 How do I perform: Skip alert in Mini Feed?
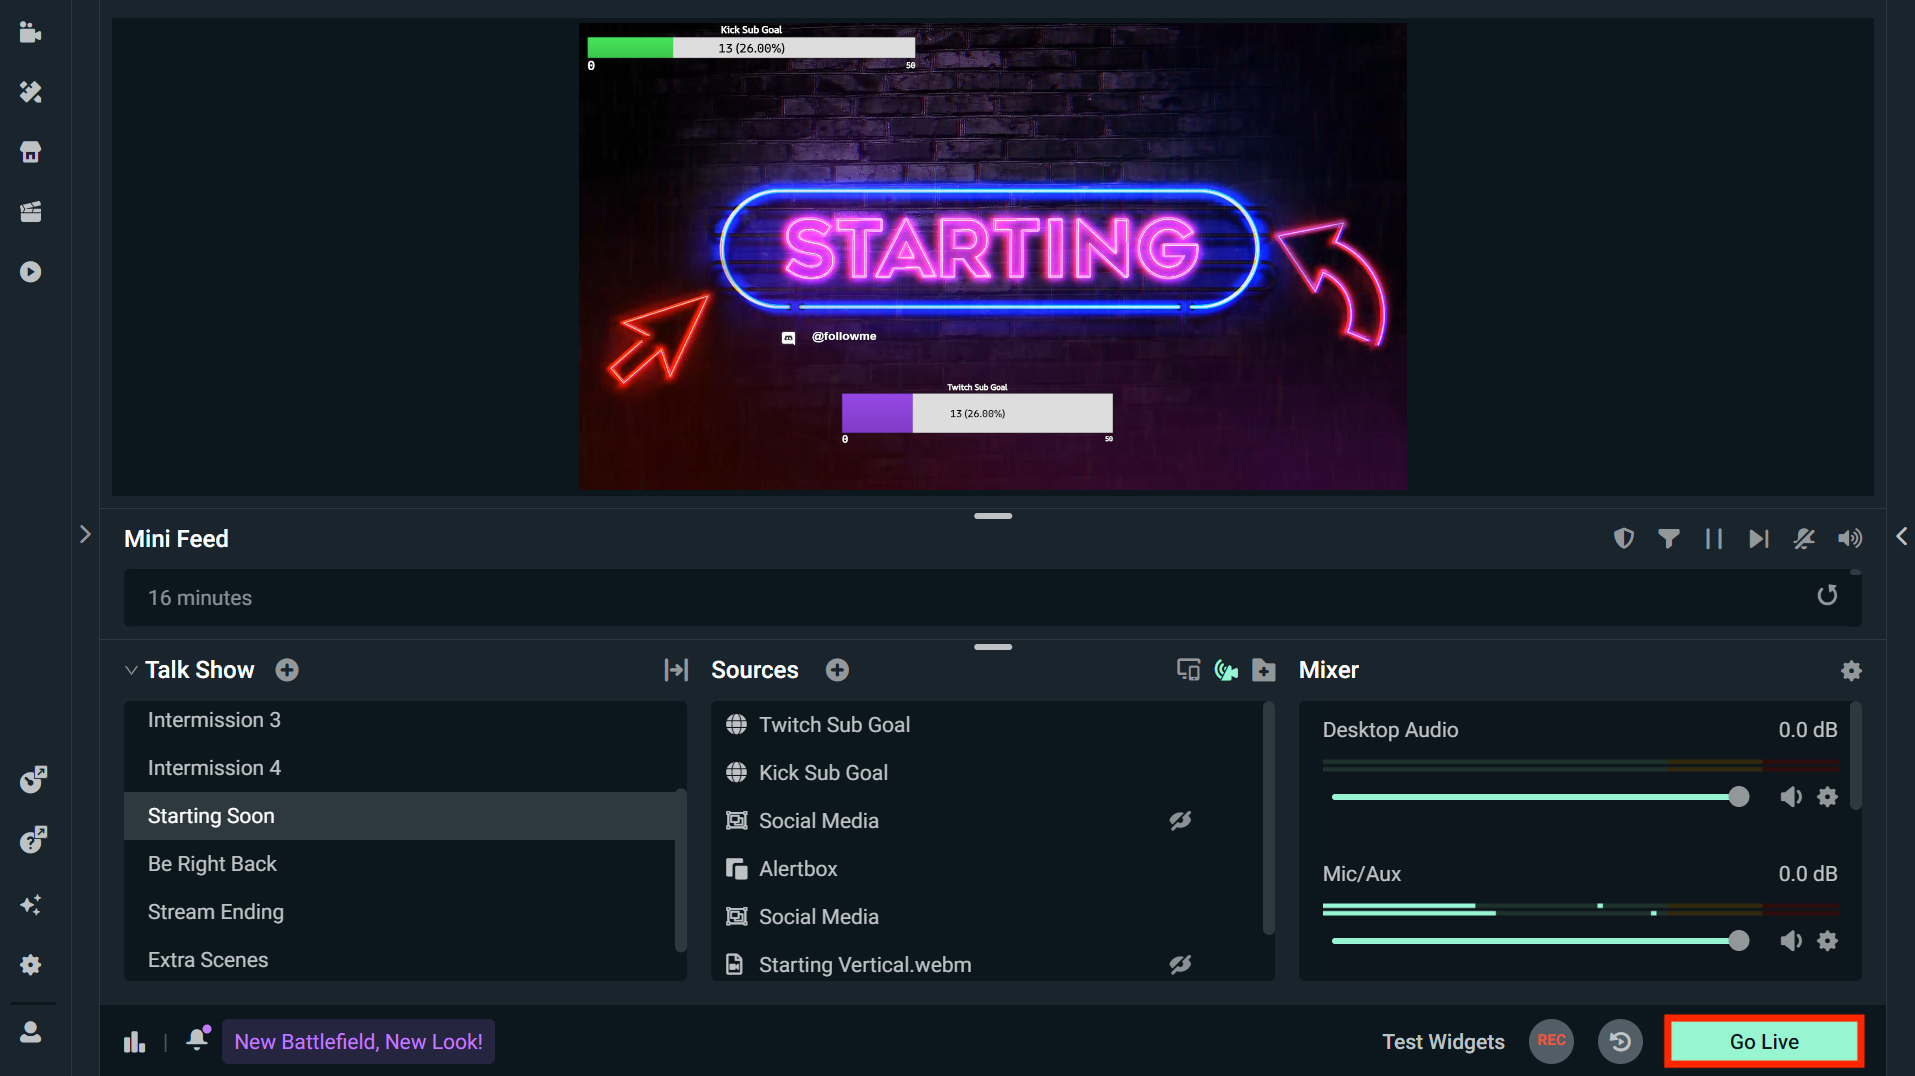(1758, 539)
